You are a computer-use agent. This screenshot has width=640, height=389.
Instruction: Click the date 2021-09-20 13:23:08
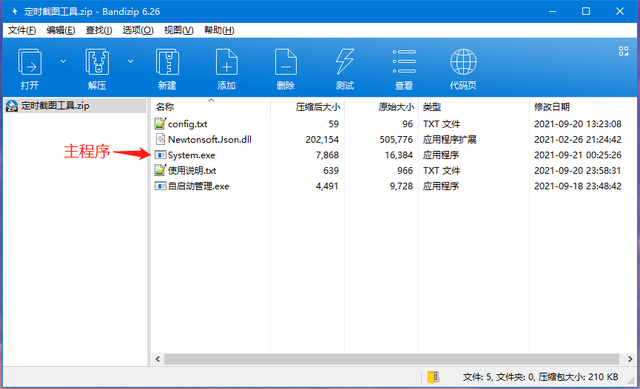[578, 124]
